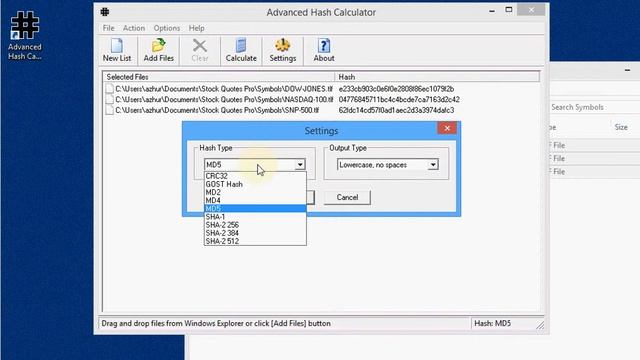Open the File menu
640x360 pixels.
[108, 28]
